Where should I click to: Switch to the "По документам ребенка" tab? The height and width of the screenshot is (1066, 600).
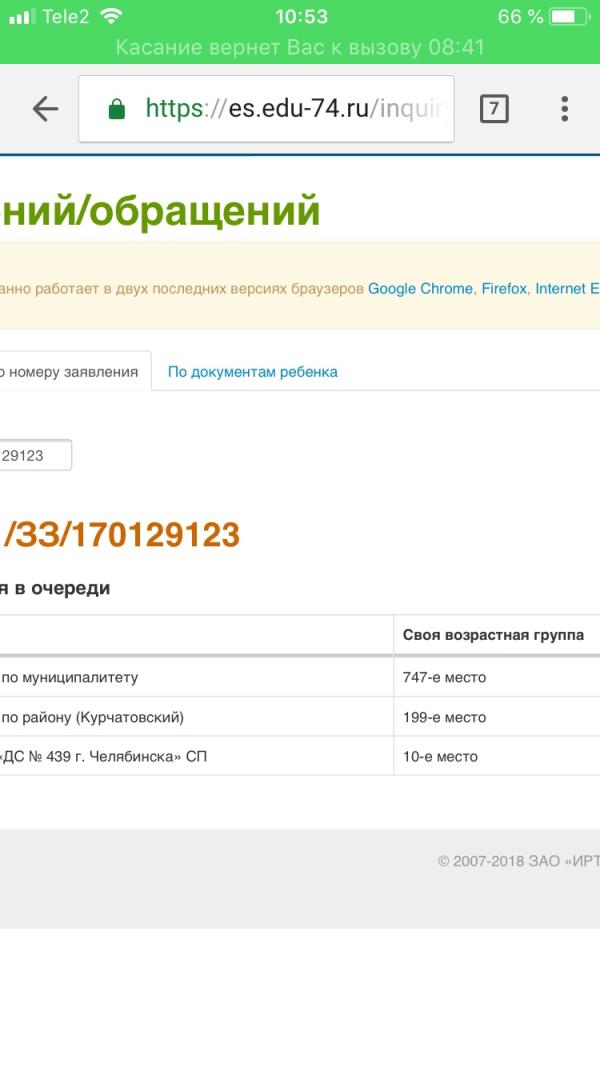[x=252, y=372]
